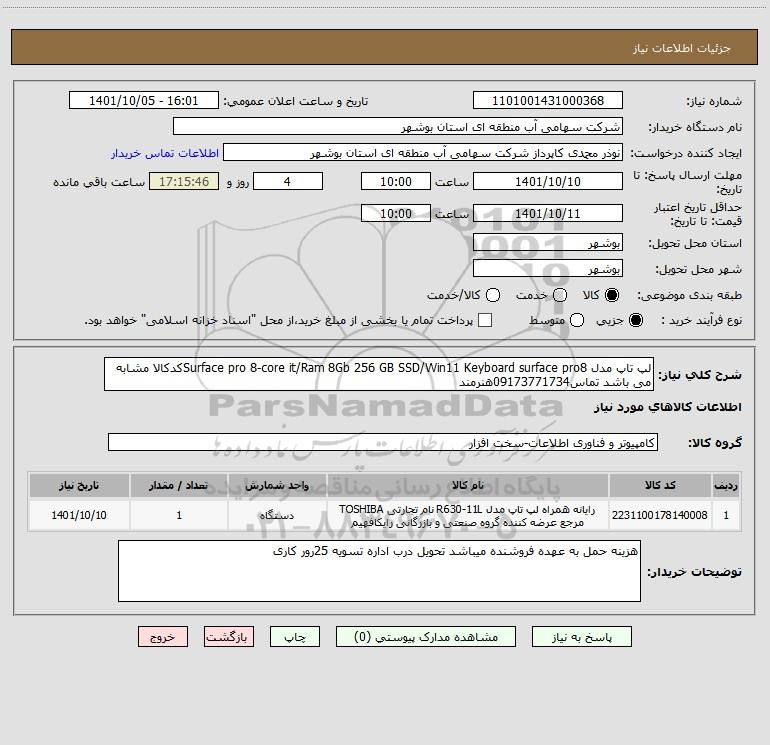Click the response deadline date 1401/10/10 field
Image resolution: width=770 pixels, height=745 pixels.
tap(548, 182)
